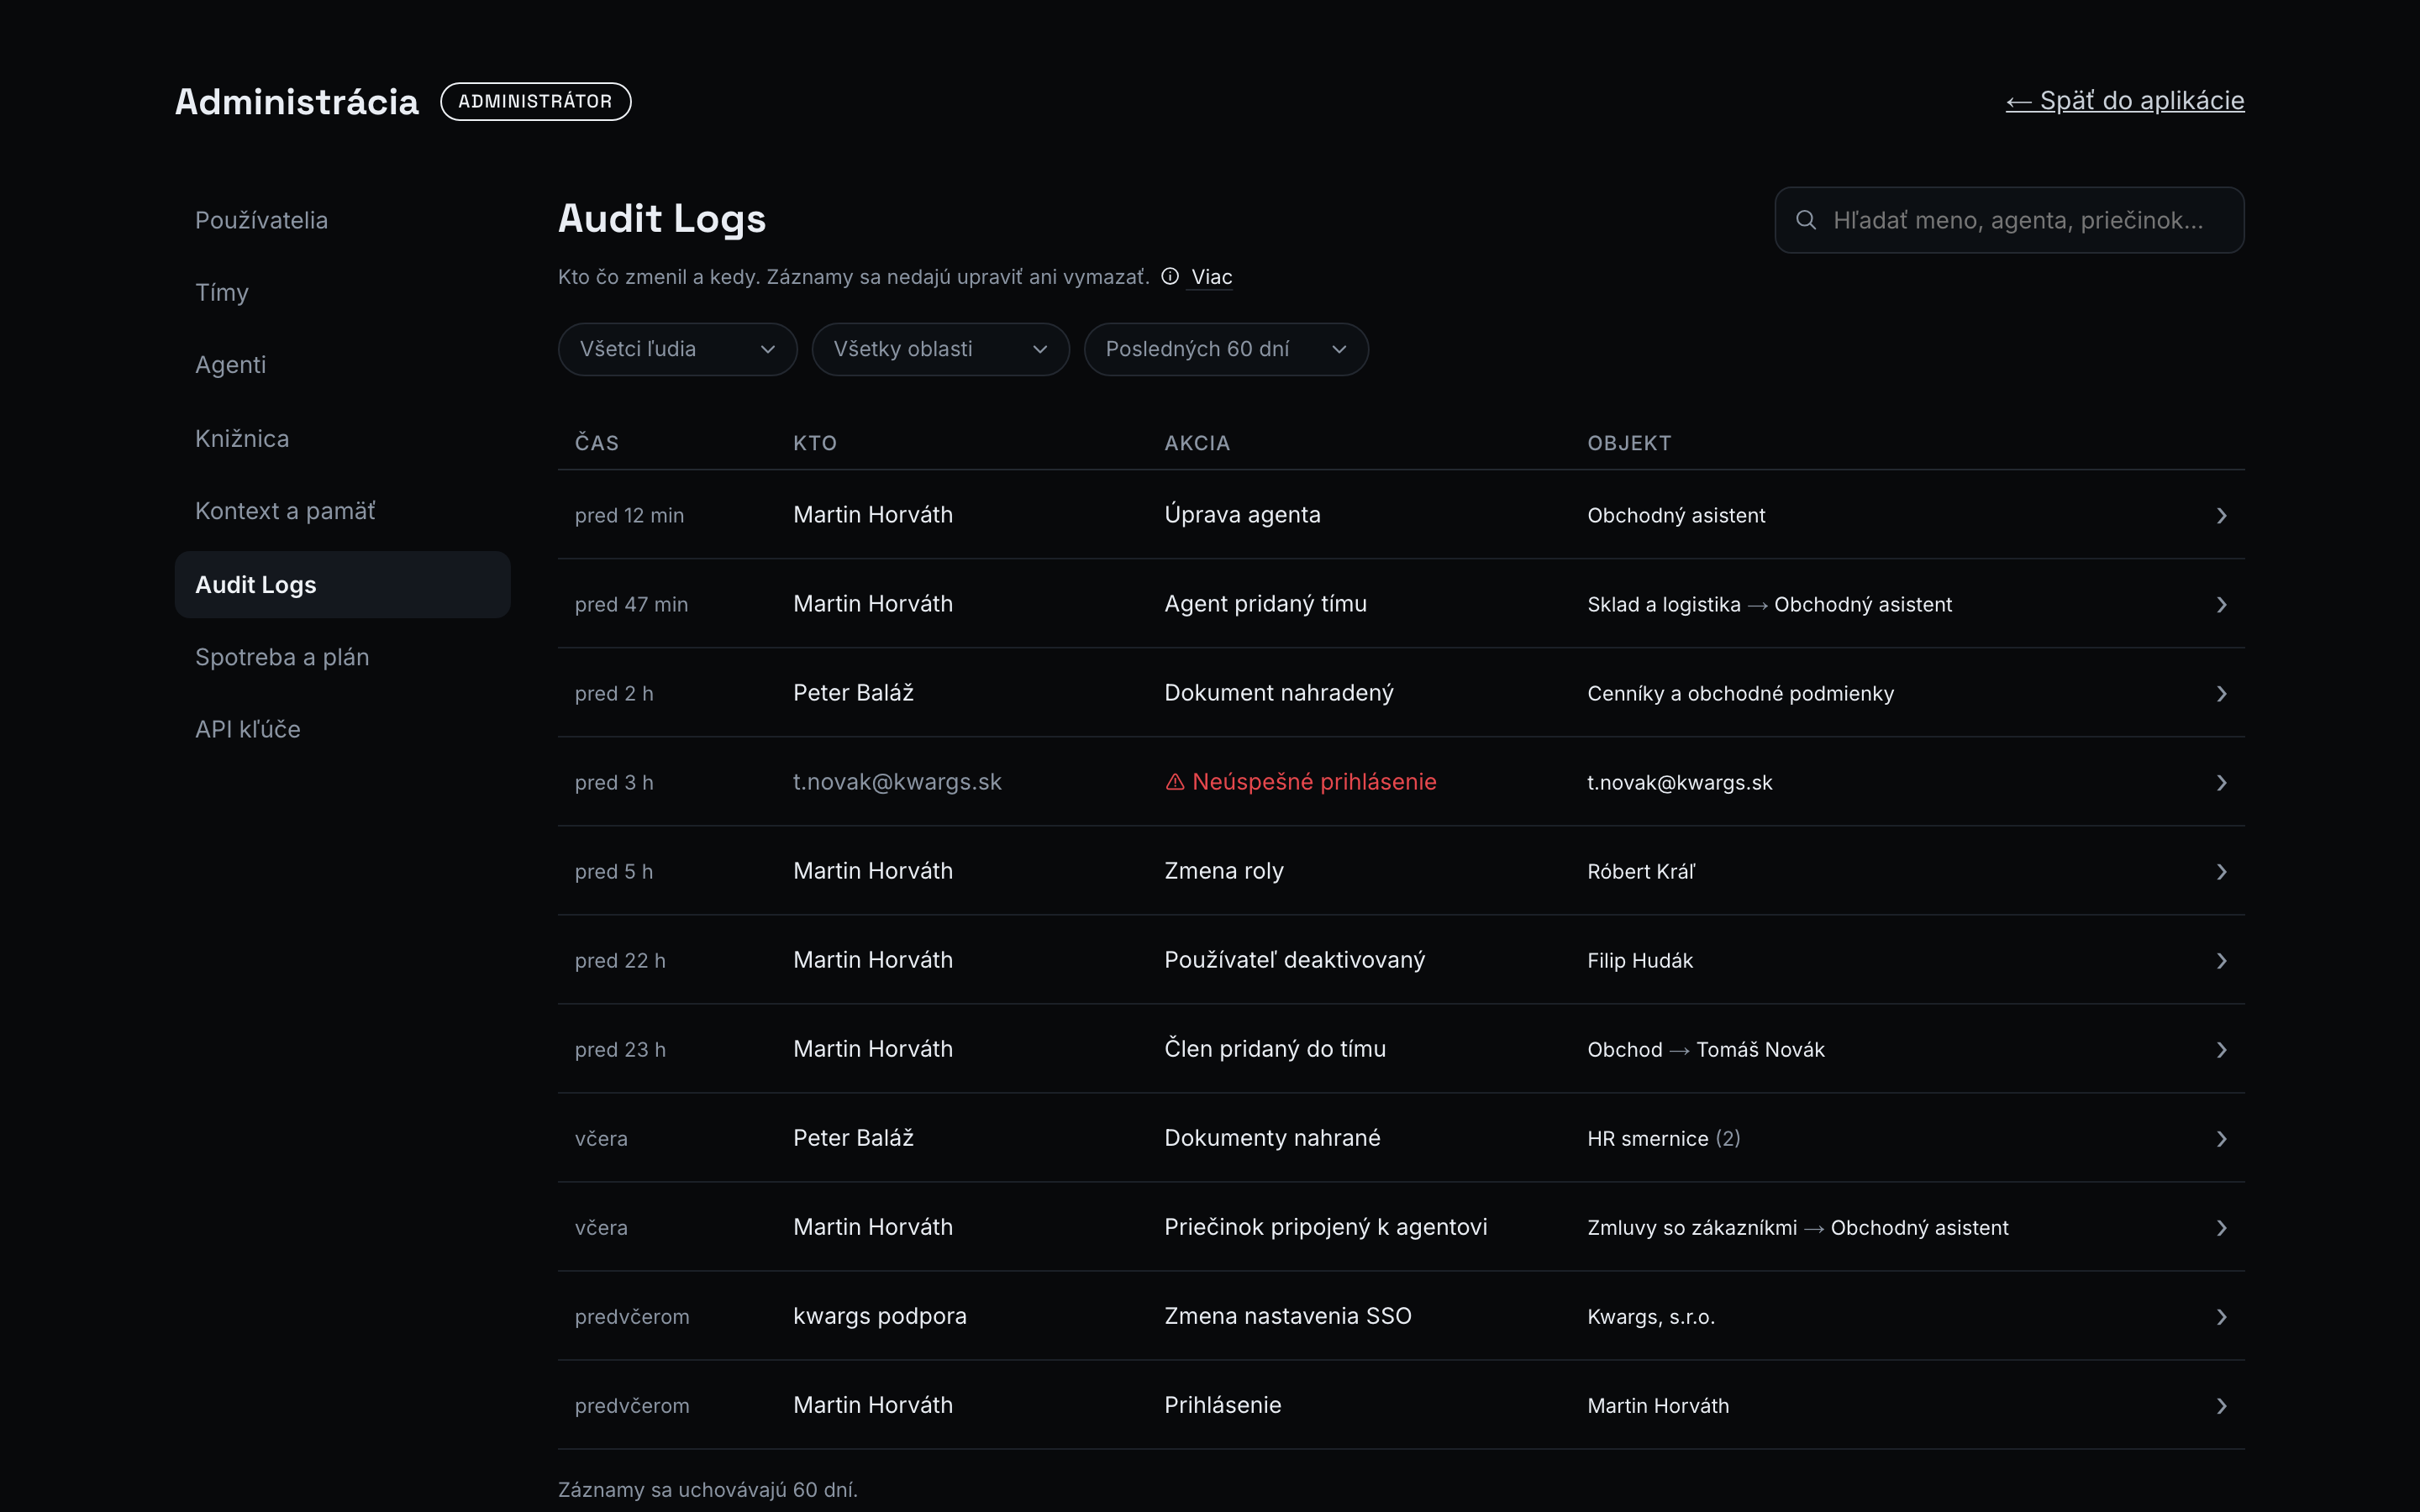Open Používatelia in the sidebar
Screen dimensions: 2420x1512
342,220
